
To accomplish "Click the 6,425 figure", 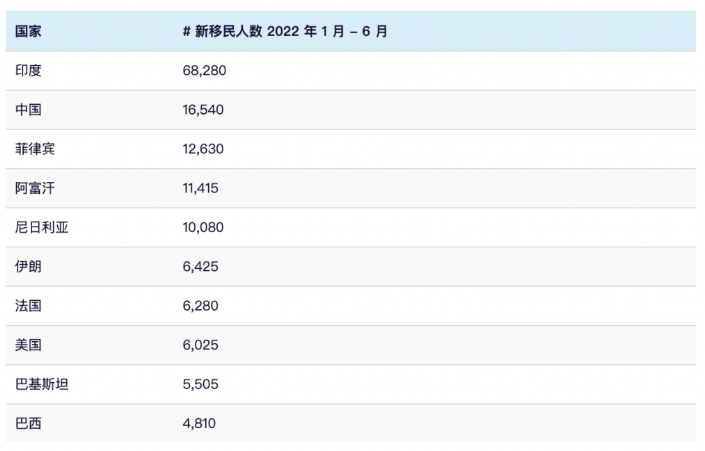I will [200, 266].
